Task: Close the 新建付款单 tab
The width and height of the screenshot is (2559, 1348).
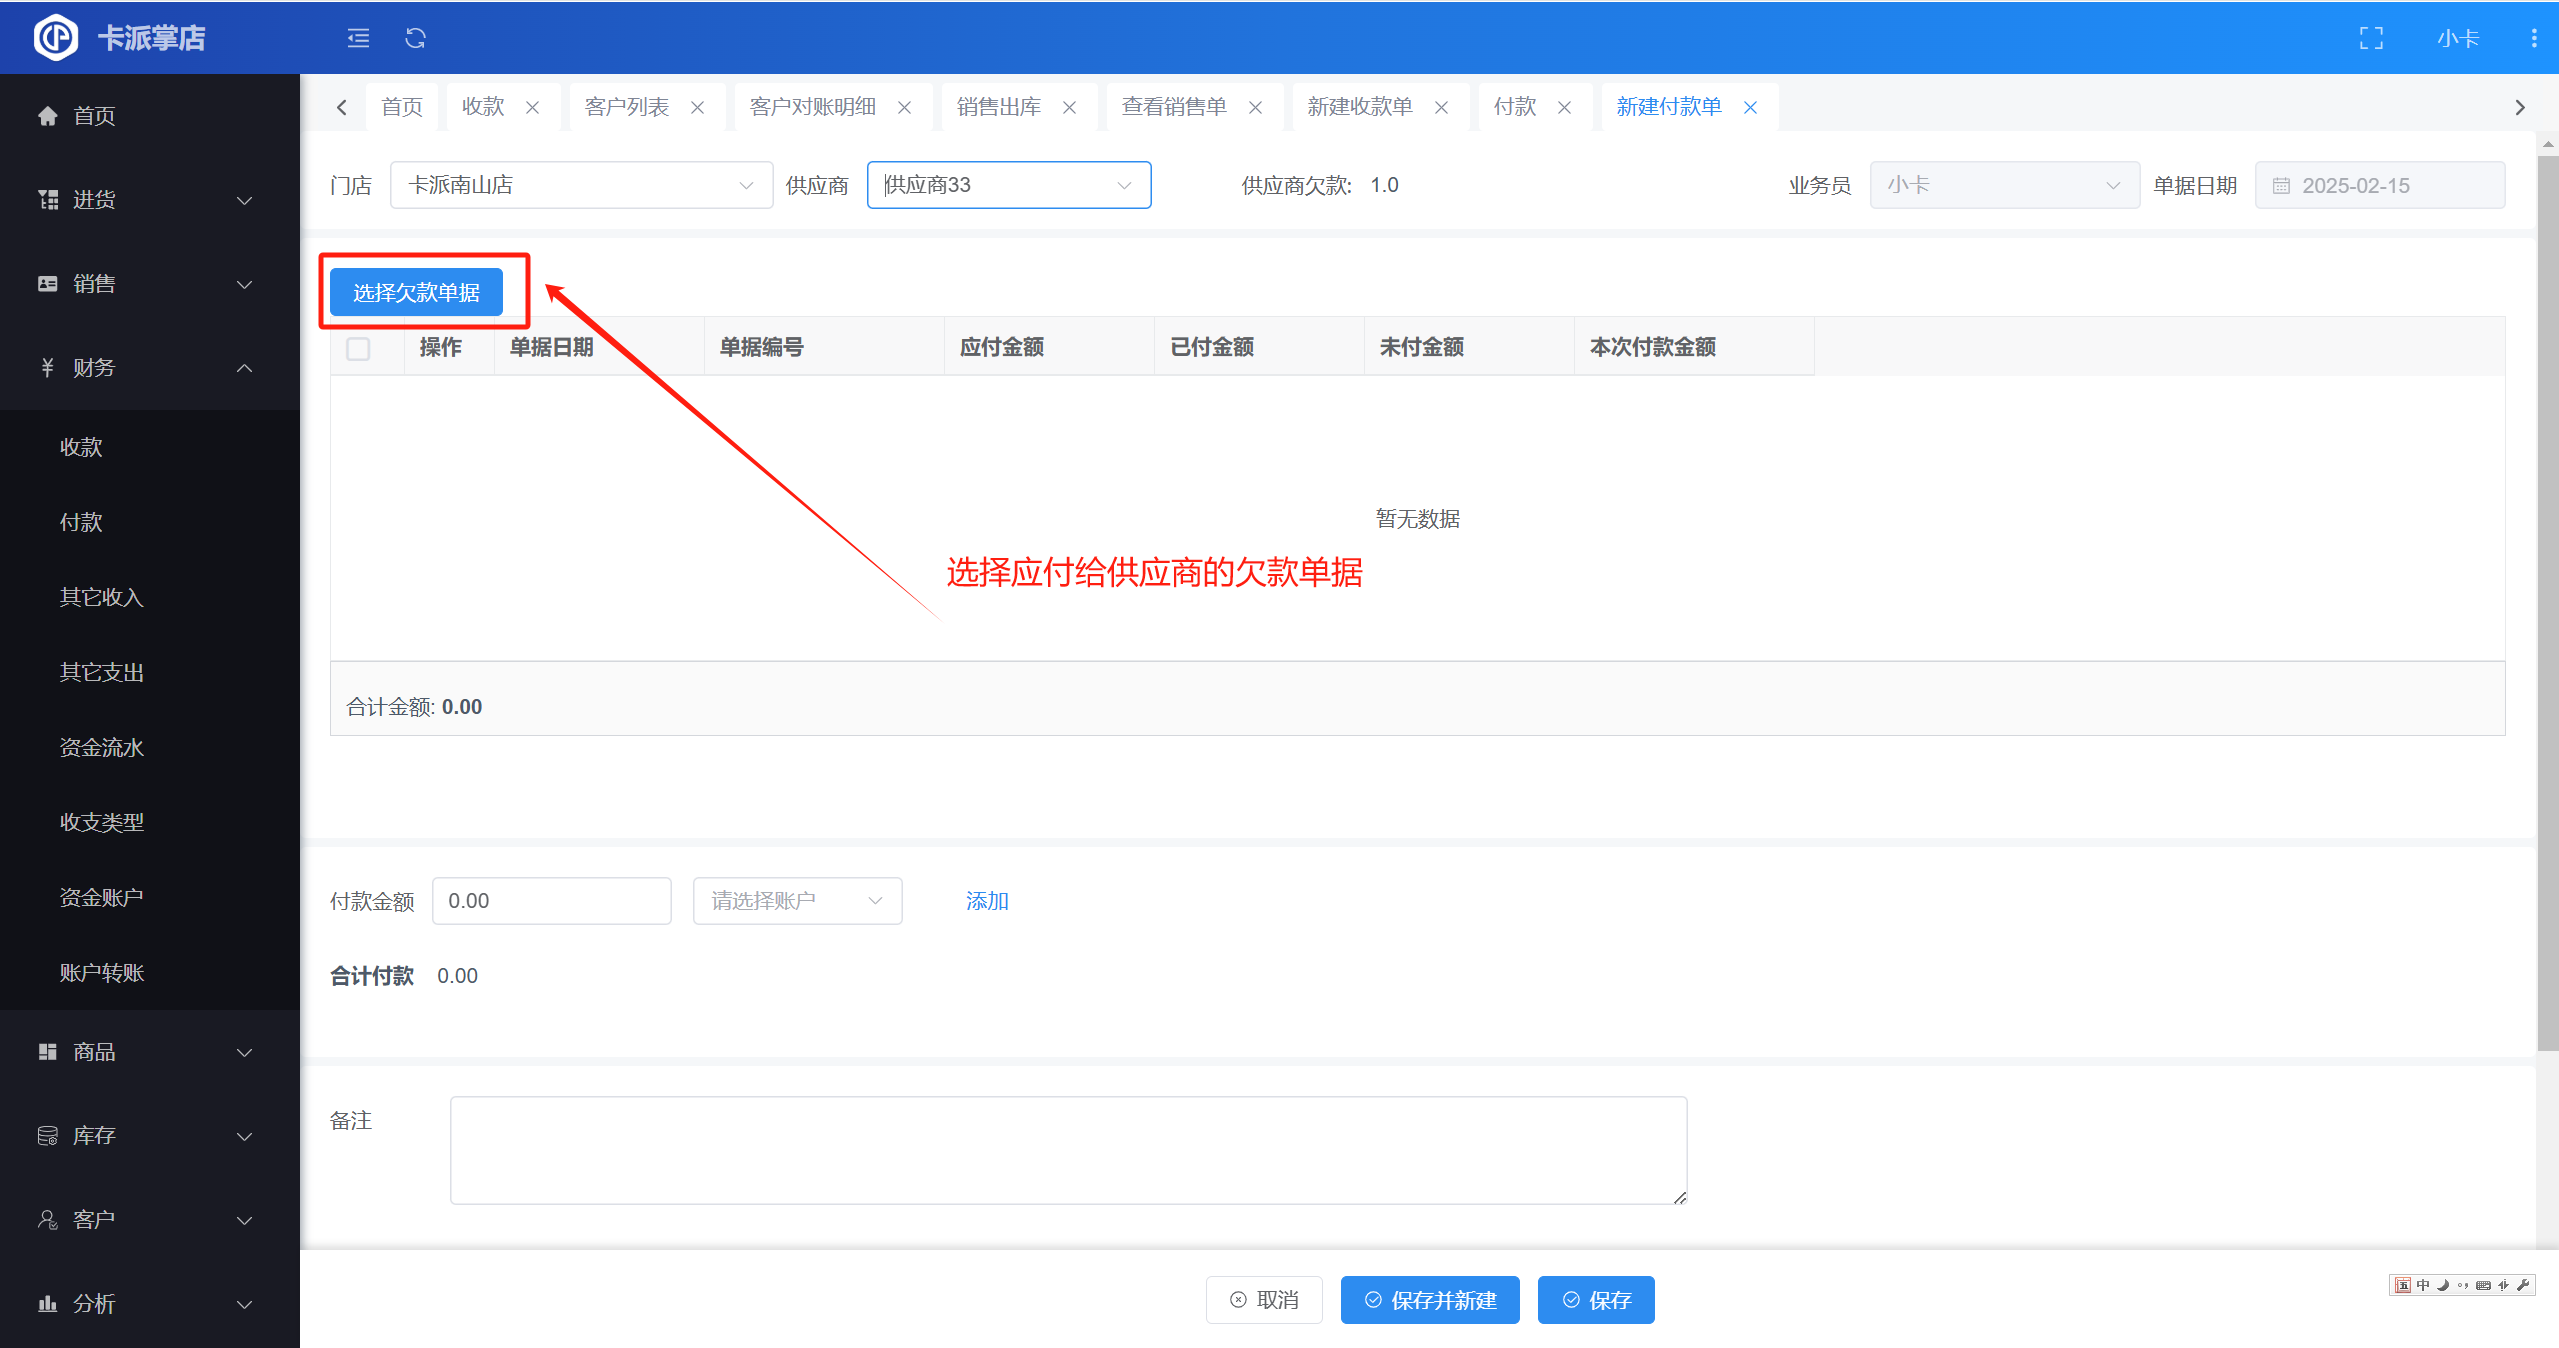Action: 1750,108
